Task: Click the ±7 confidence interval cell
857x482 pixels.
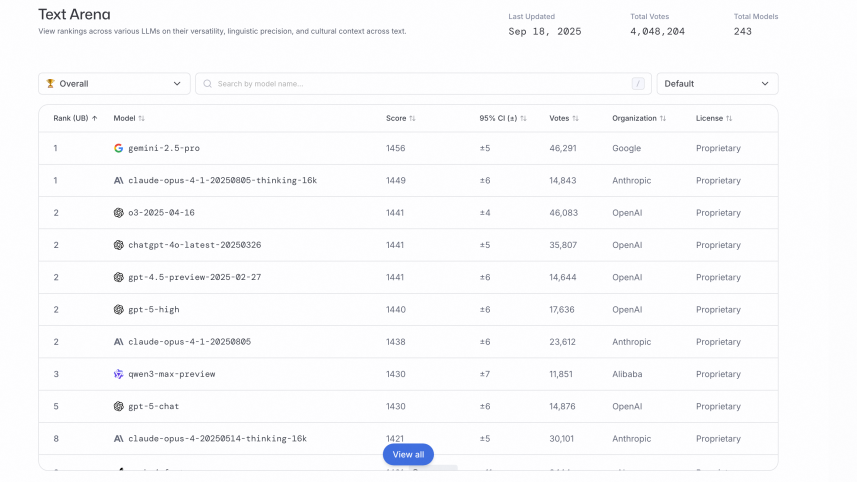Action: point(485,374)
